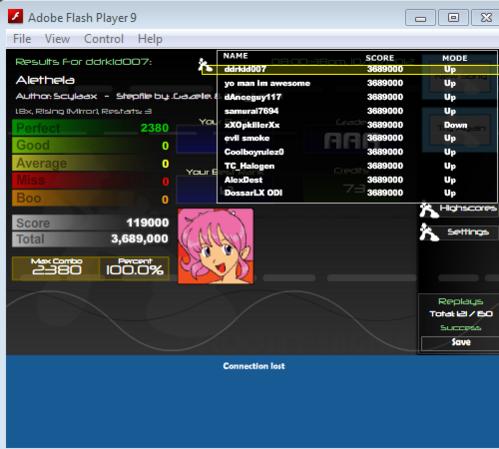
Task: Click the Connection lost message
Action: point(254,366)
